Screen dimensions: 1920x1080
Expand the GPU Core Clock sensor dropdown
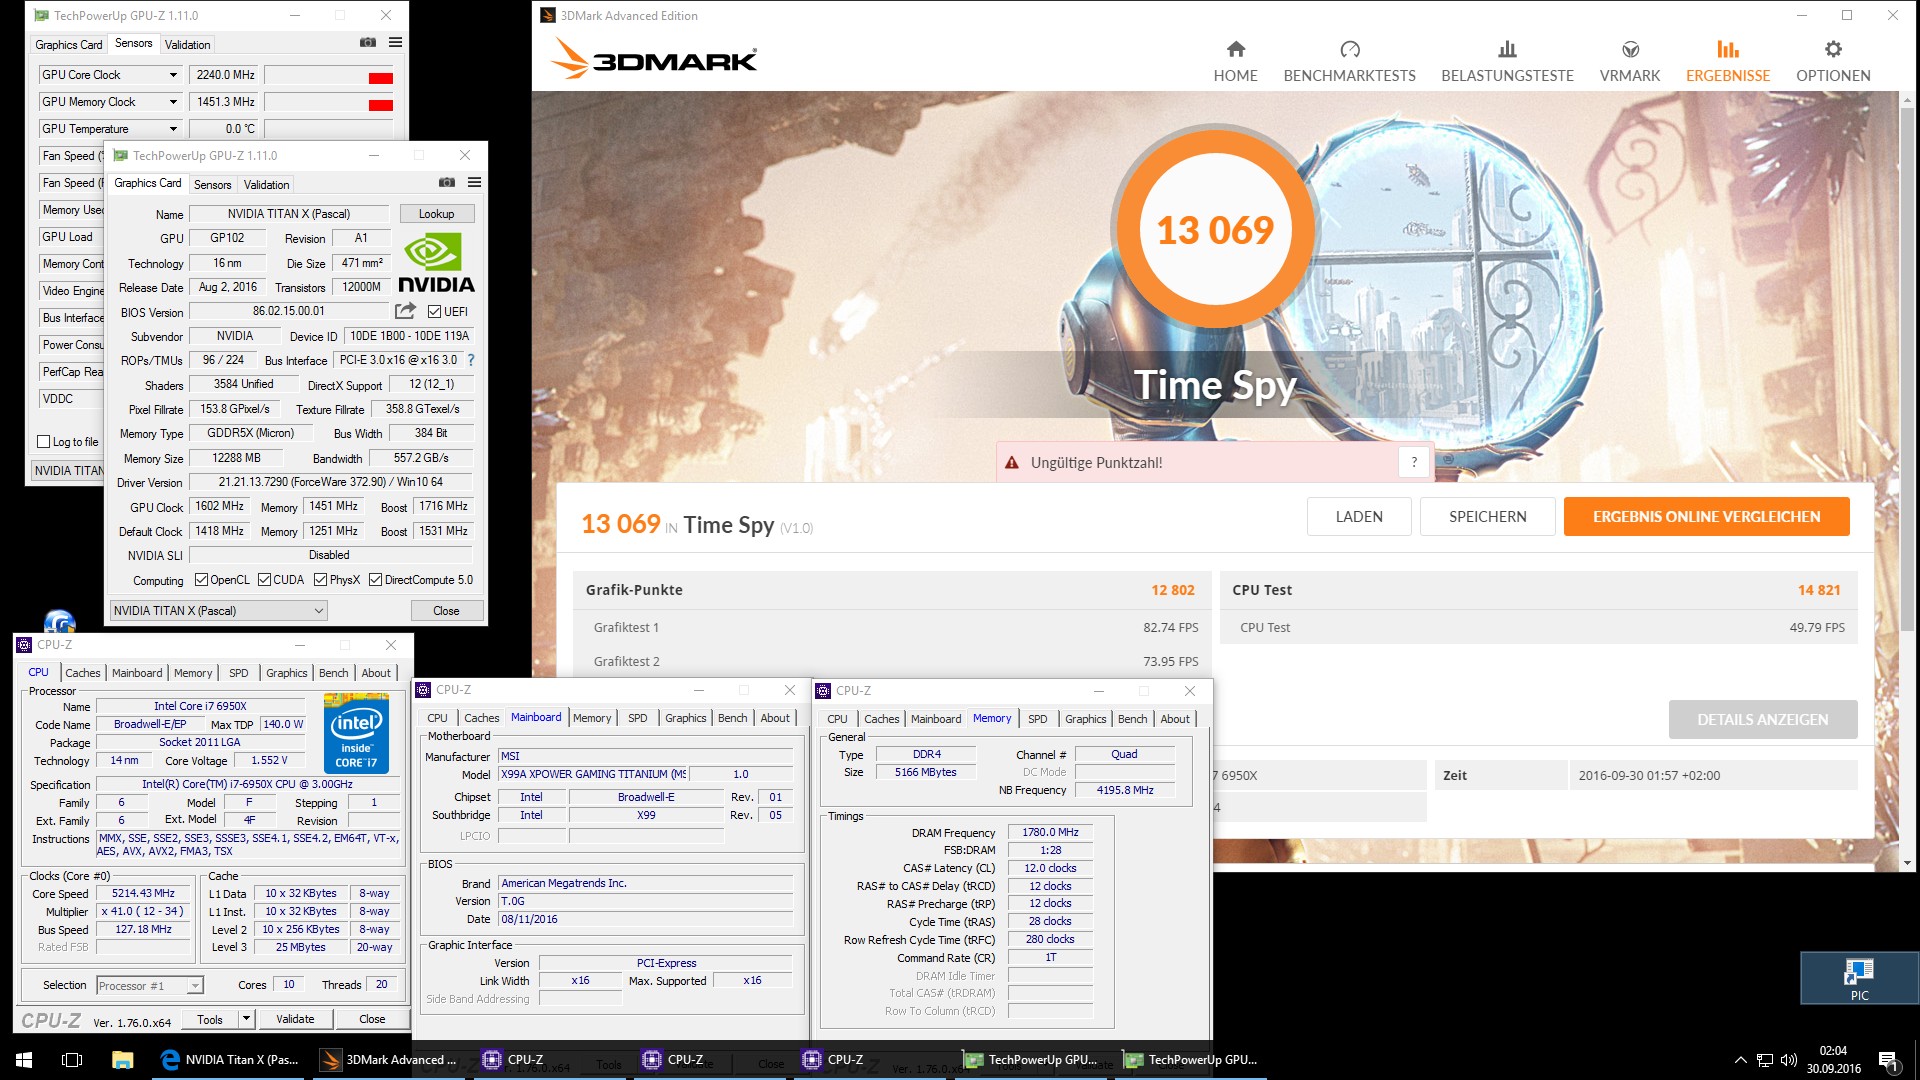click(x=173, y=75)
